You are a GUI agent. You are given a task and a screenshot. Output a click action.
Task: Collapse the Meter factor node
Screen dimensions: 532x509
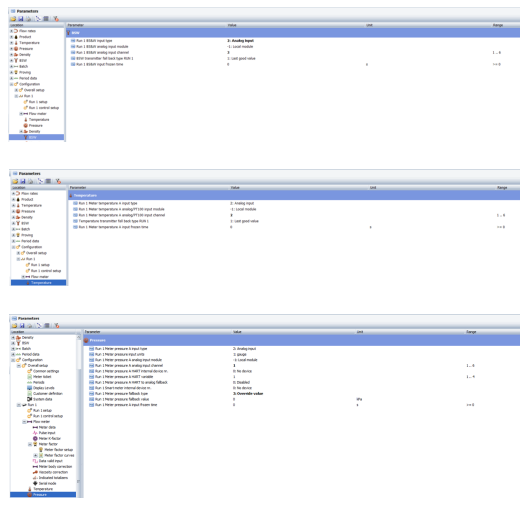[x=30, y=444]
